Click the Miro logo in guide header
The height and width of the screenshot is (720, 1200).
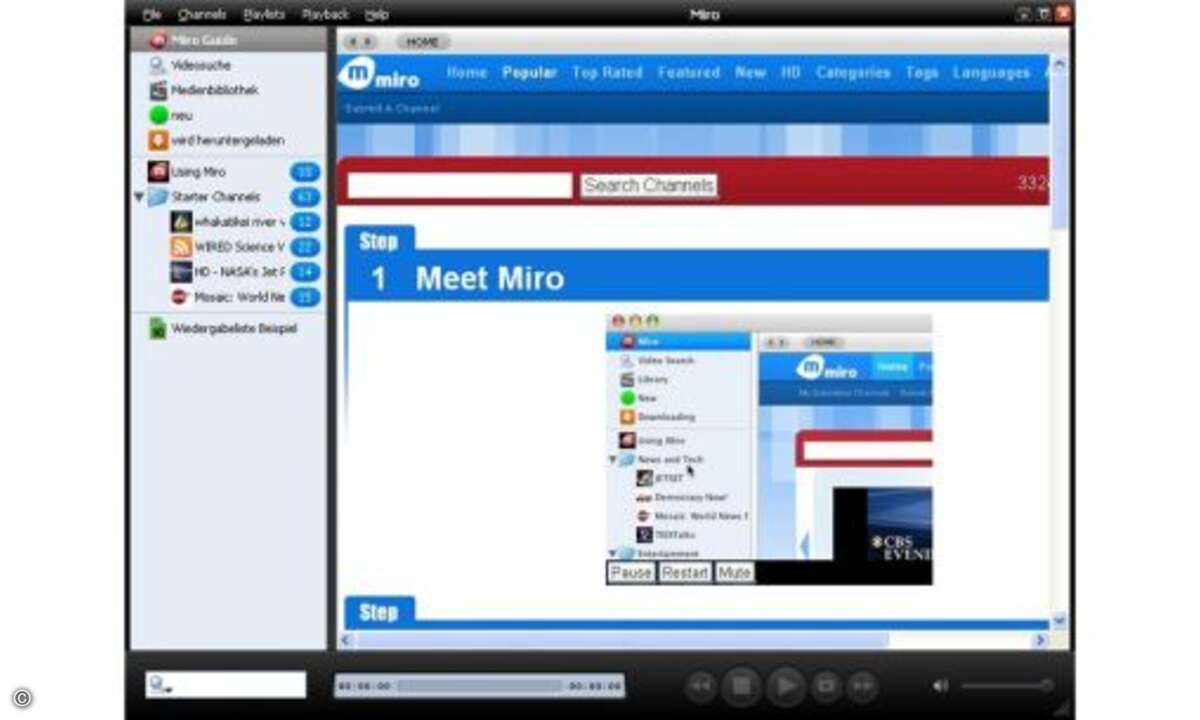click(x=379, y=74)
